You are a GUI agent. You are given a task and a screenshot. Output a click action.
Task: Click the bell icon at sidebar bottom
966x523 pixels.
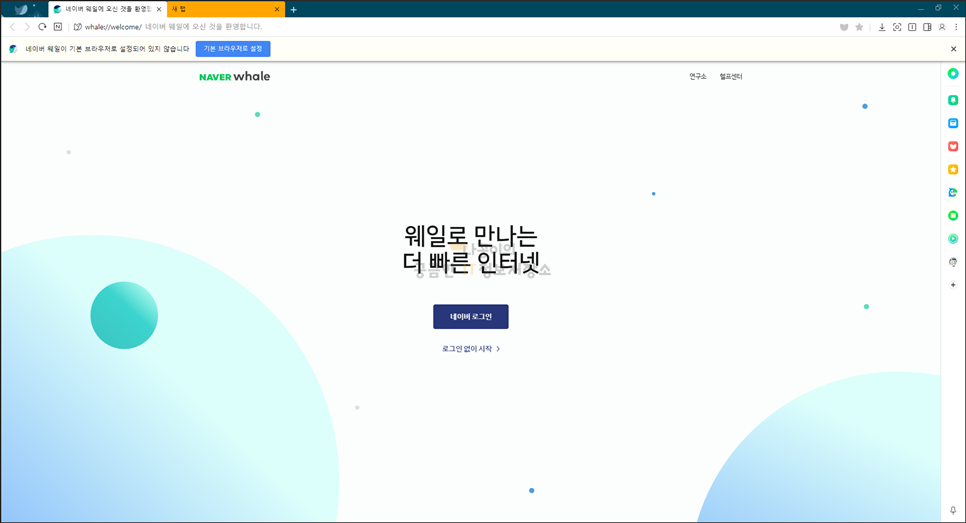(953, 510)
